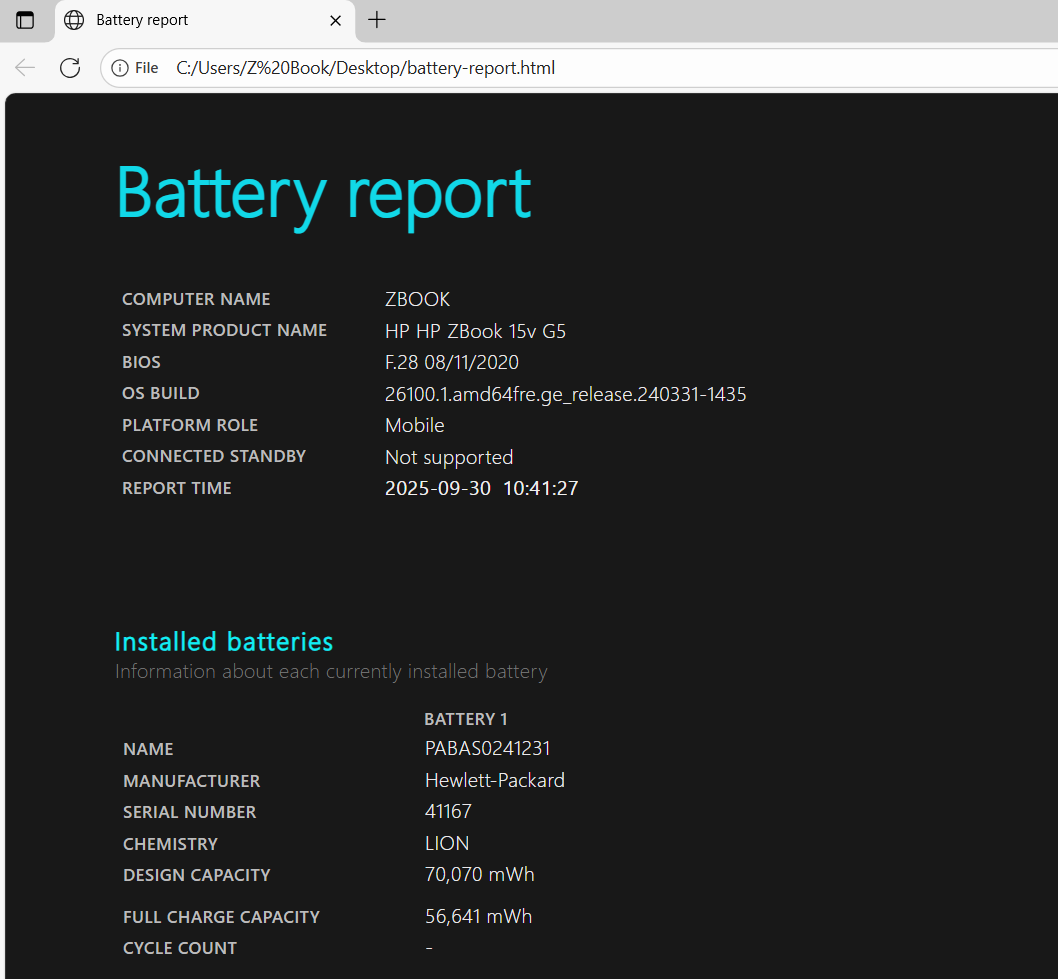Screen dimensions: 1058x979
Task: Click the serial number 41167
Action: coord(447,811)
